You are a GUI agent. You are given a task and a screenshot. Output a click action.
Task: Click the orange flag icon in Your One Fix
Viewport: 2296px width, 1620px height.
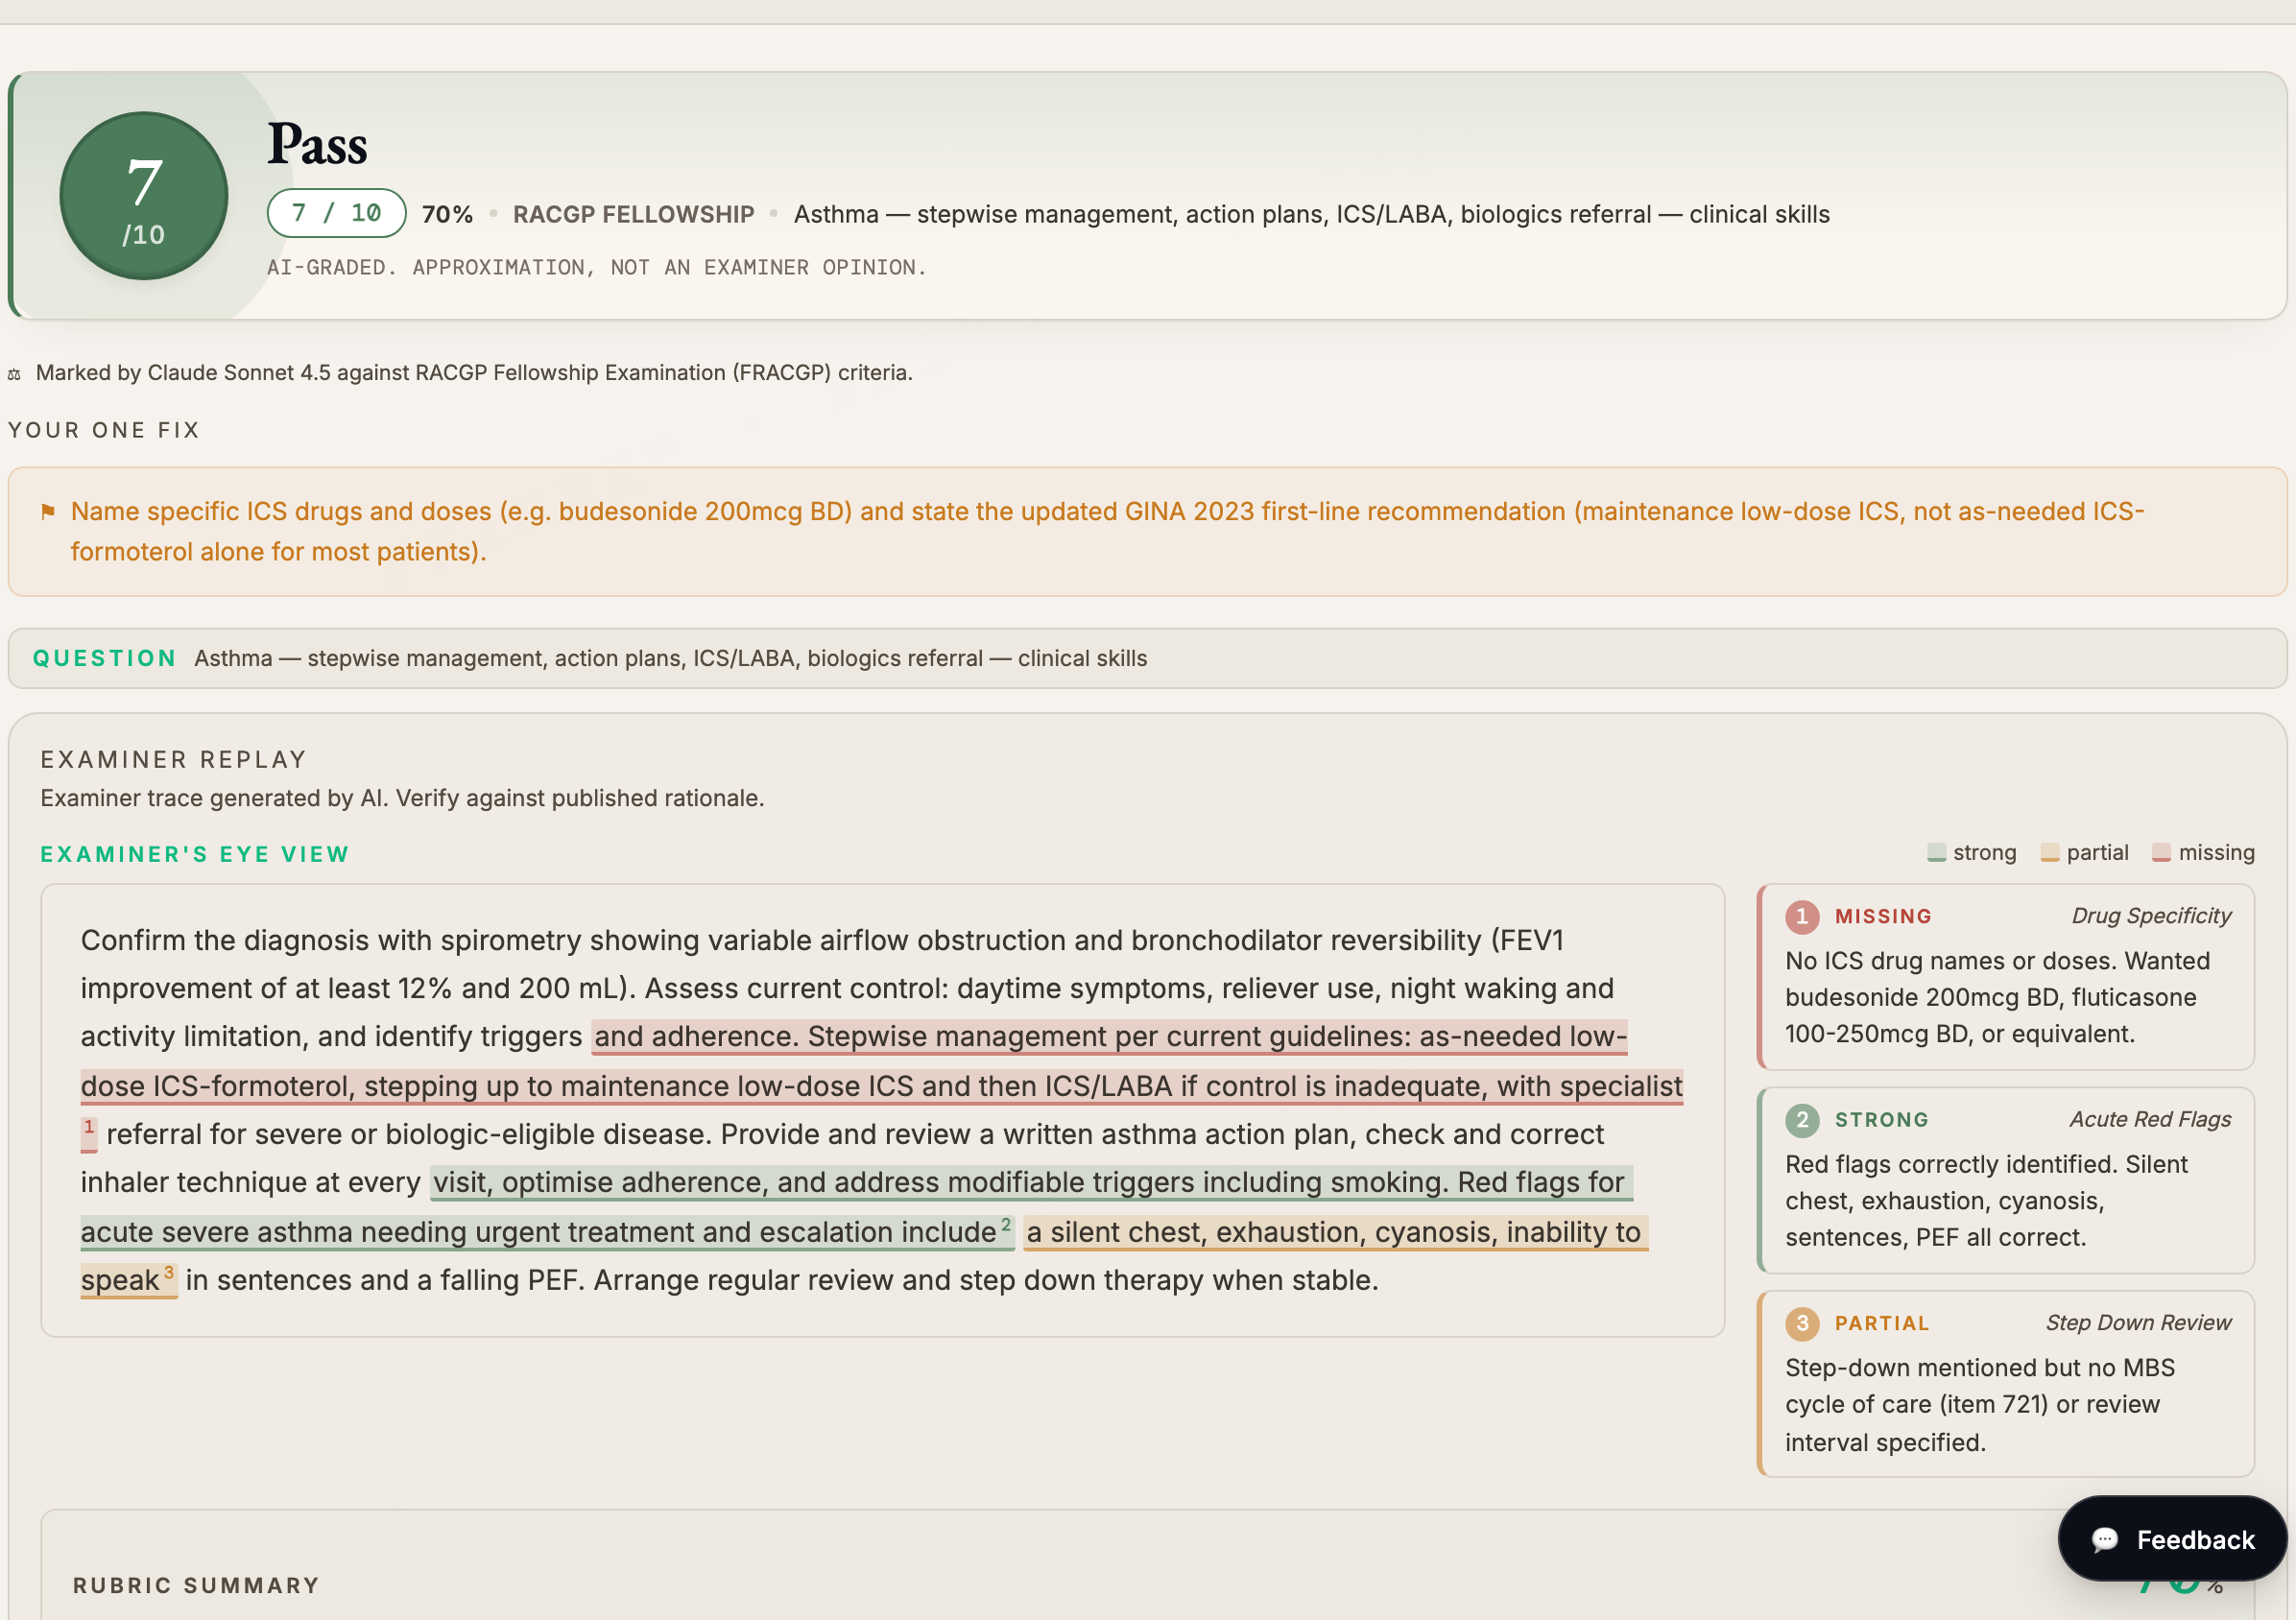click(47, 512)
